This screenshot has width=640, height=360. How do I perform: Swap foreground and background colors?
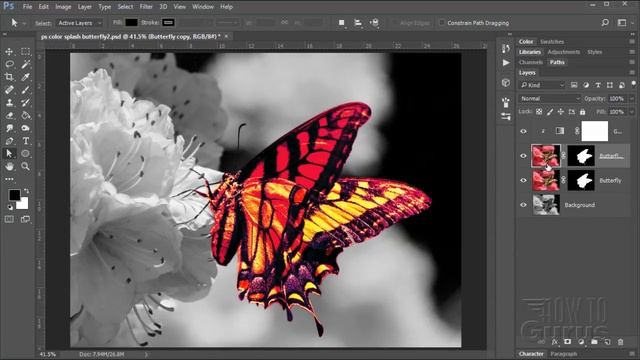coord(27,191)
